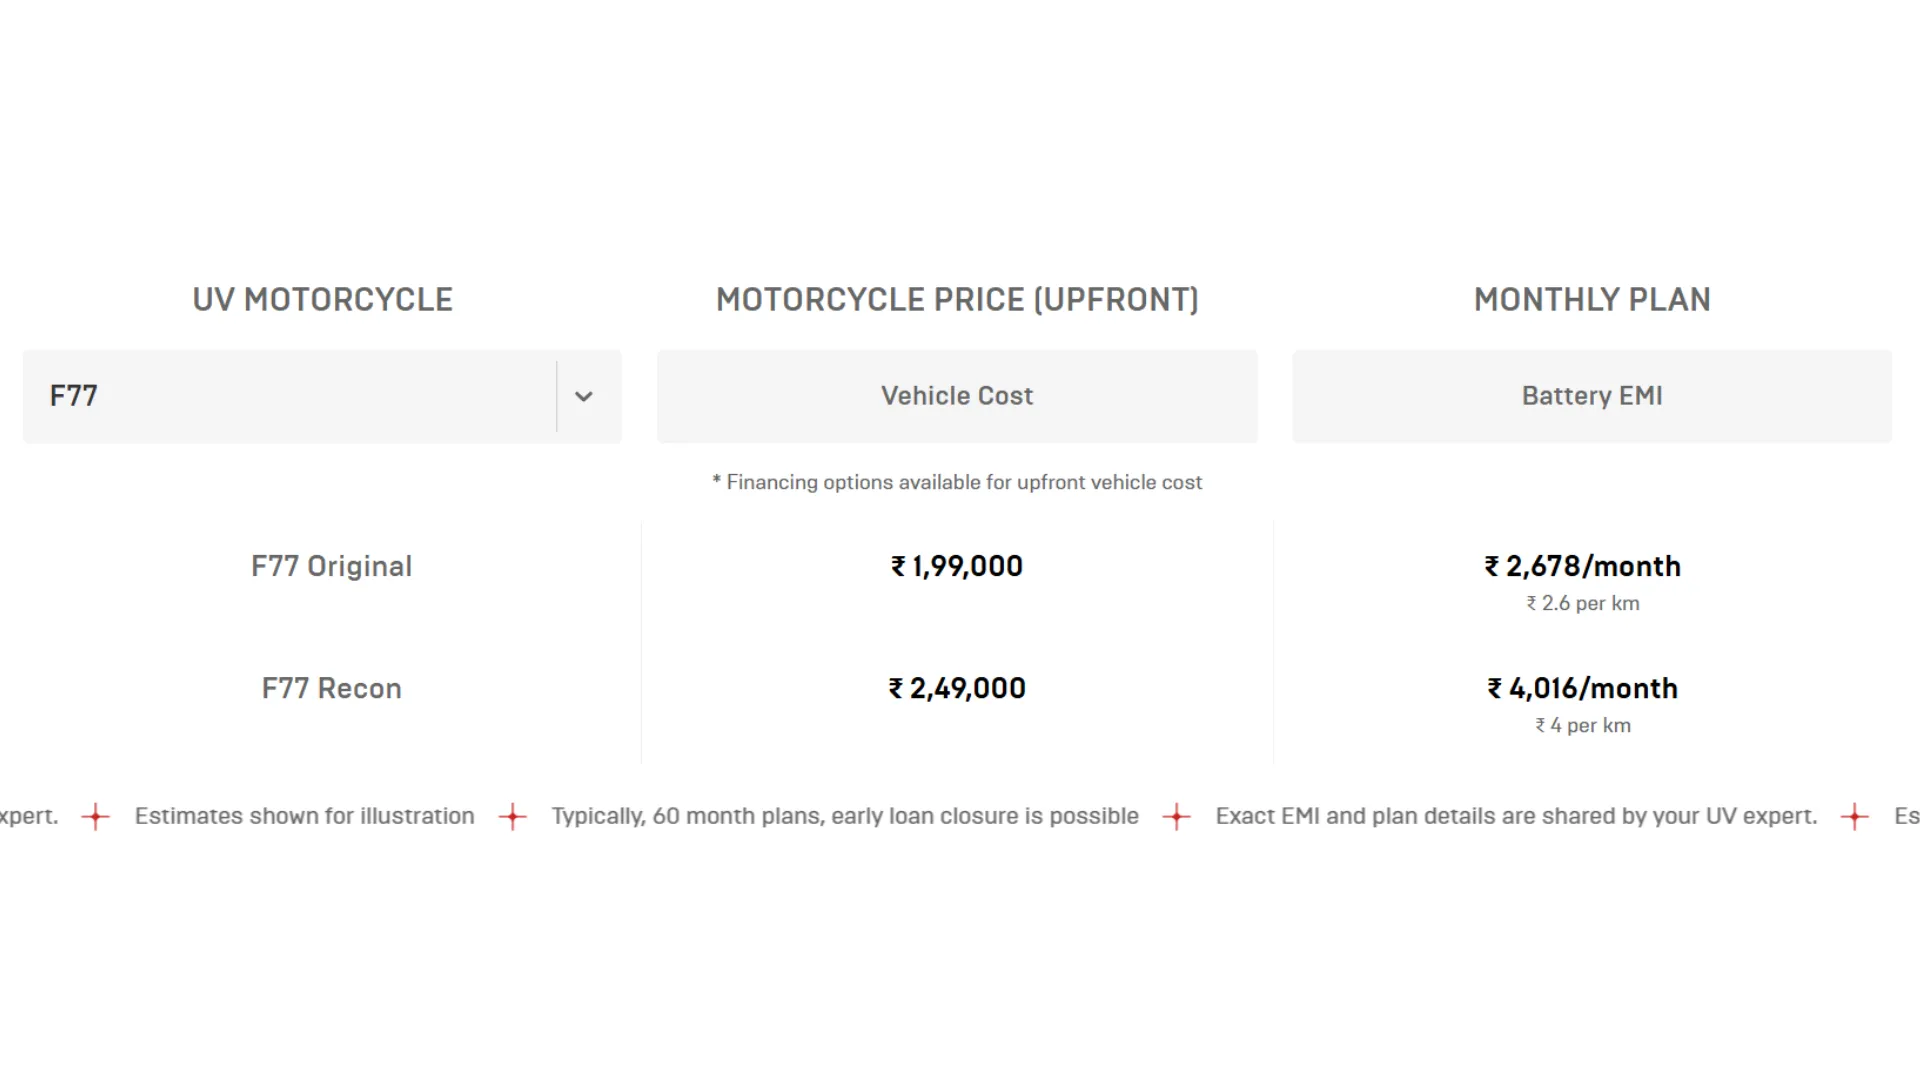Click the F77 Recon variant label
Viewport: 1920px width, 1080px height.
point(331,689)
